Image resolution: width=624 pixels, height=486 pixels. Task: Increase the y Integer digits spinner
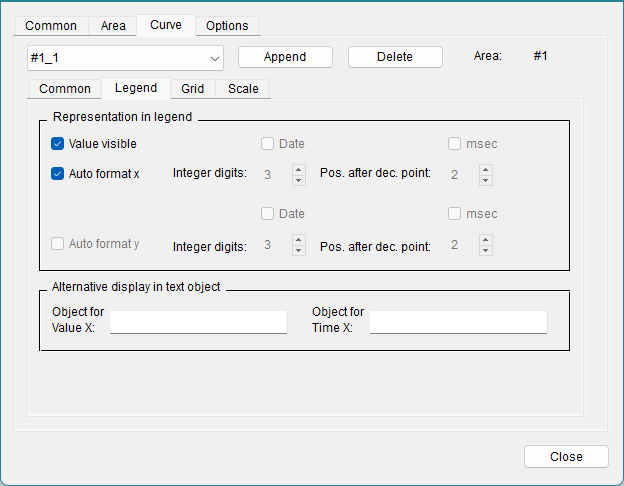298,240
